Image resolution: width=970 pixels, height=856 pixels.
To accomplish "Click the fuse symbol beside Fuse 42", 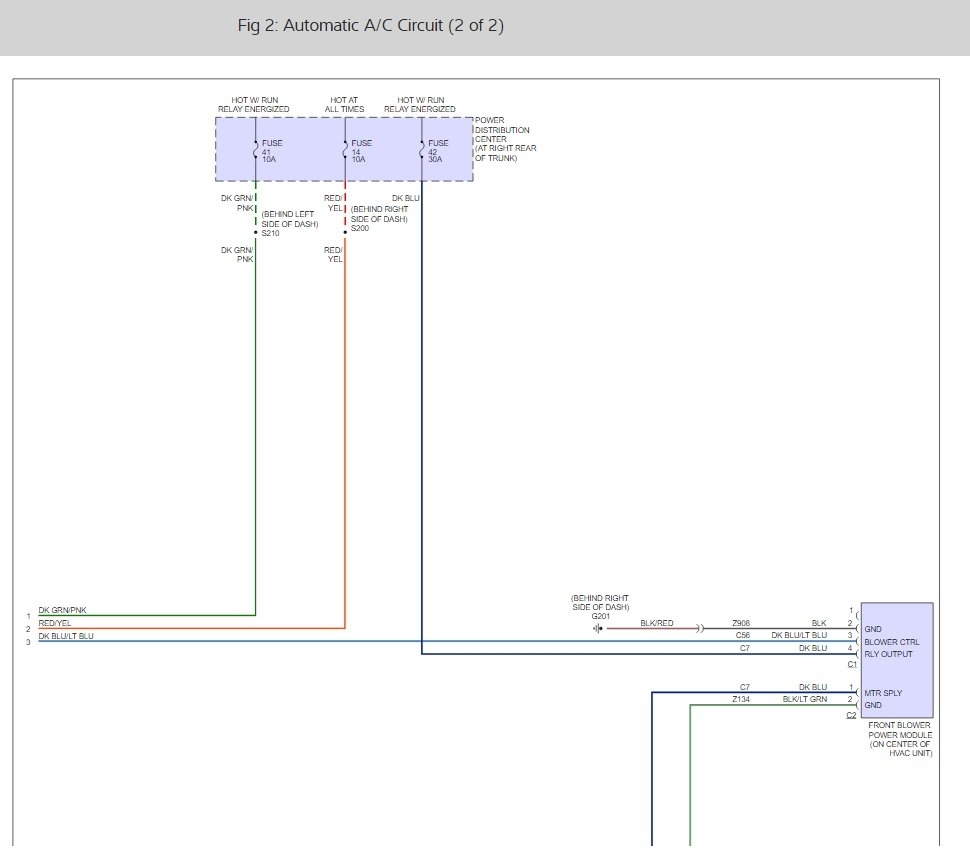I will click(422, 150).
